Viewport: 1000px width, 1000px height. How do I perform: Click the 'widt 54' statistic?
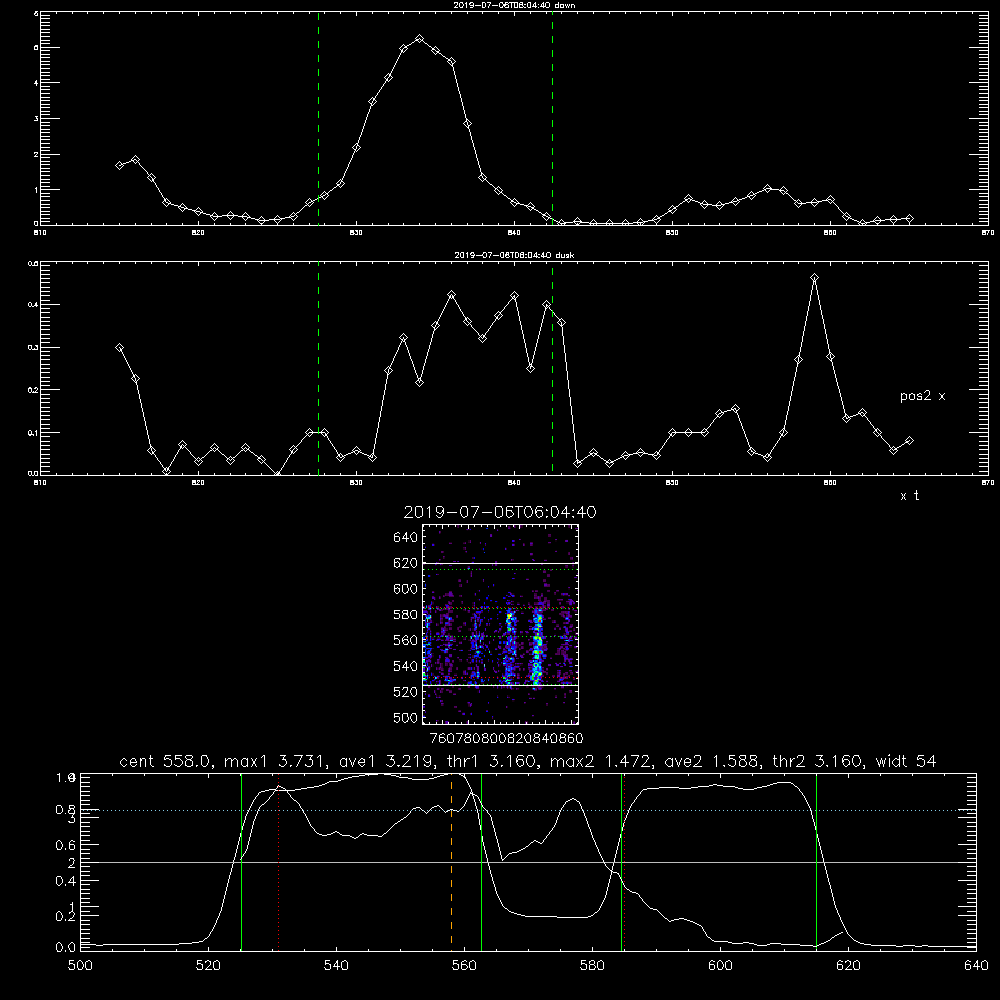tap(906, 761)
